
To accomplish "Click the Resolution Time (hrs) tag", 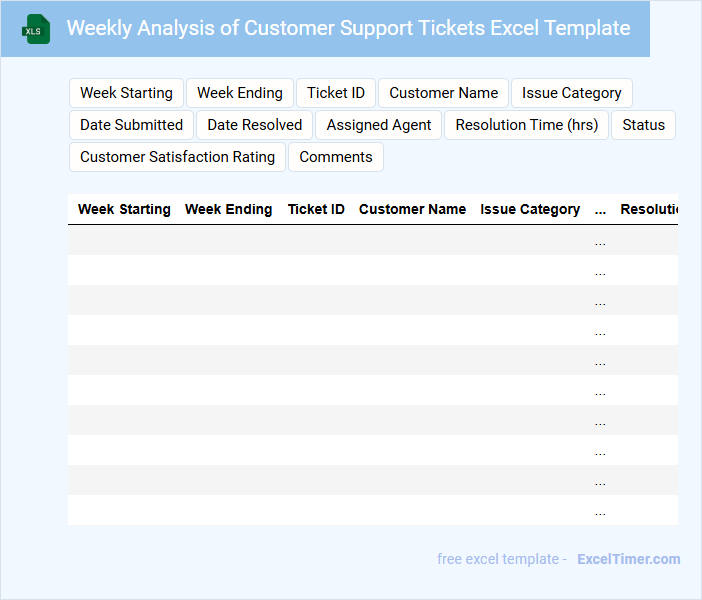I will pyautogui.click(x=526, y=125).
